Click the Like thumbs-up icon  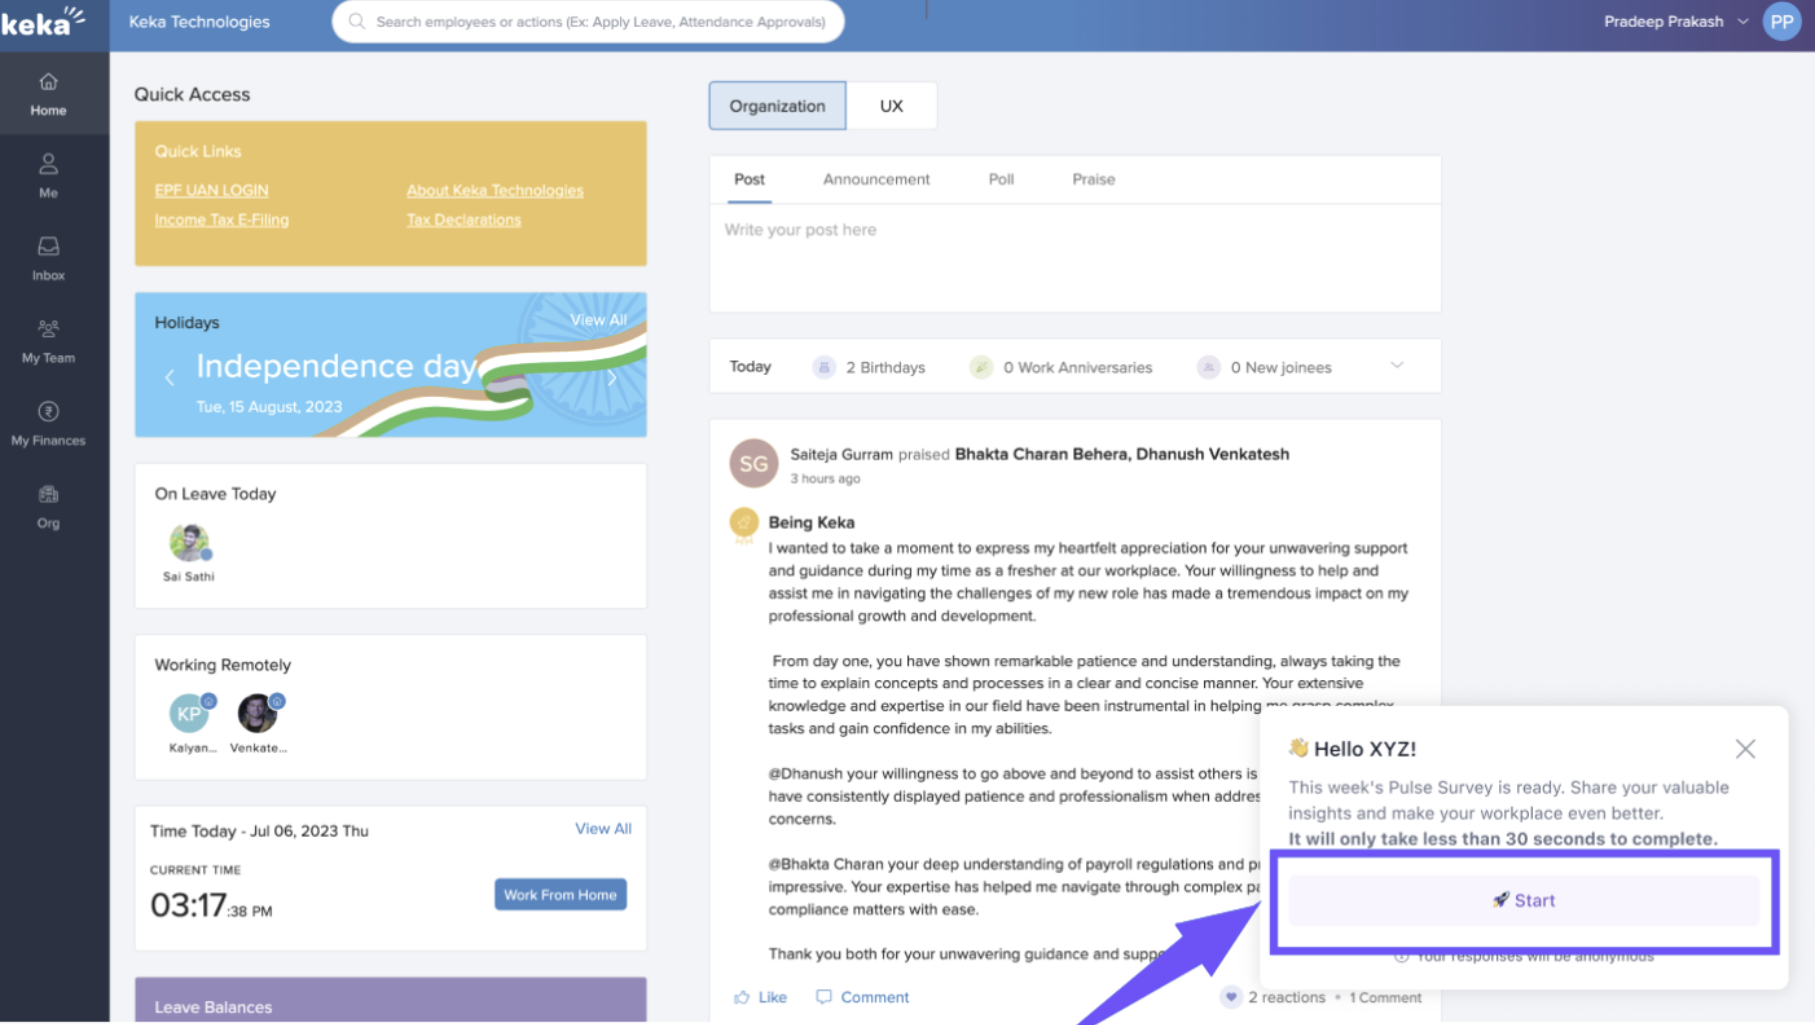click(742, 997)
